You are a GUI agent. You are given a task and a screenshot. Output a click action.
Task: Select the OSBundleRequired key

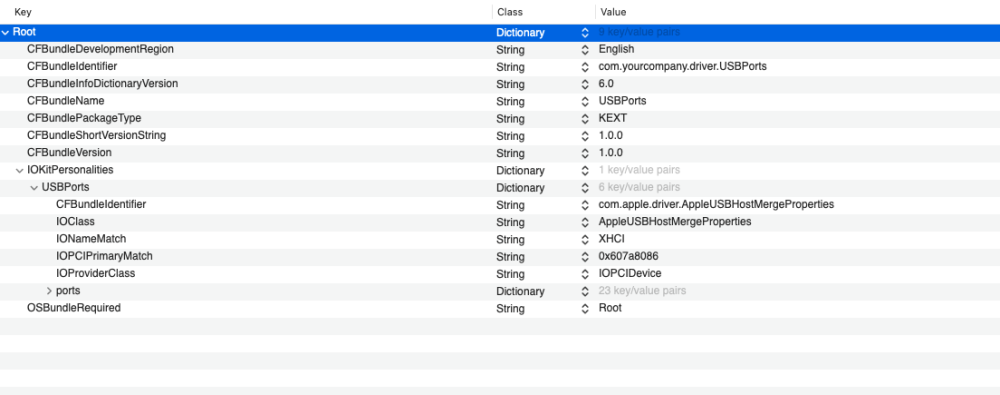click(73, 308)
